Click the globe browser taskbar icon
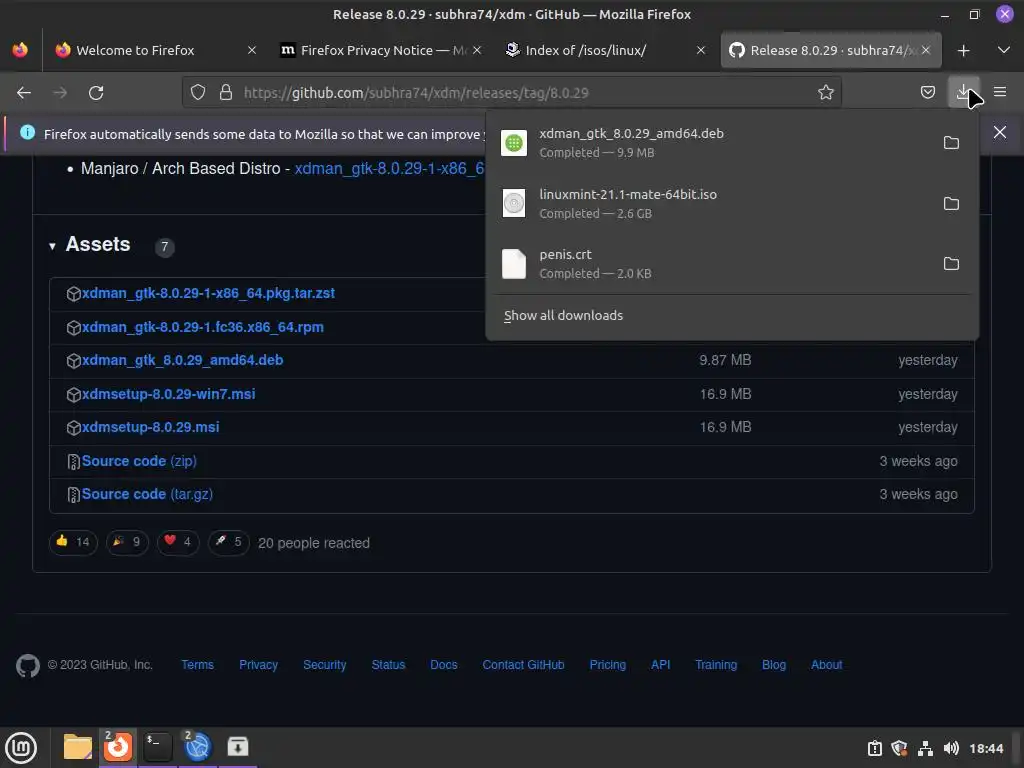The image size is (1024, 768). [x=198, y=747]
